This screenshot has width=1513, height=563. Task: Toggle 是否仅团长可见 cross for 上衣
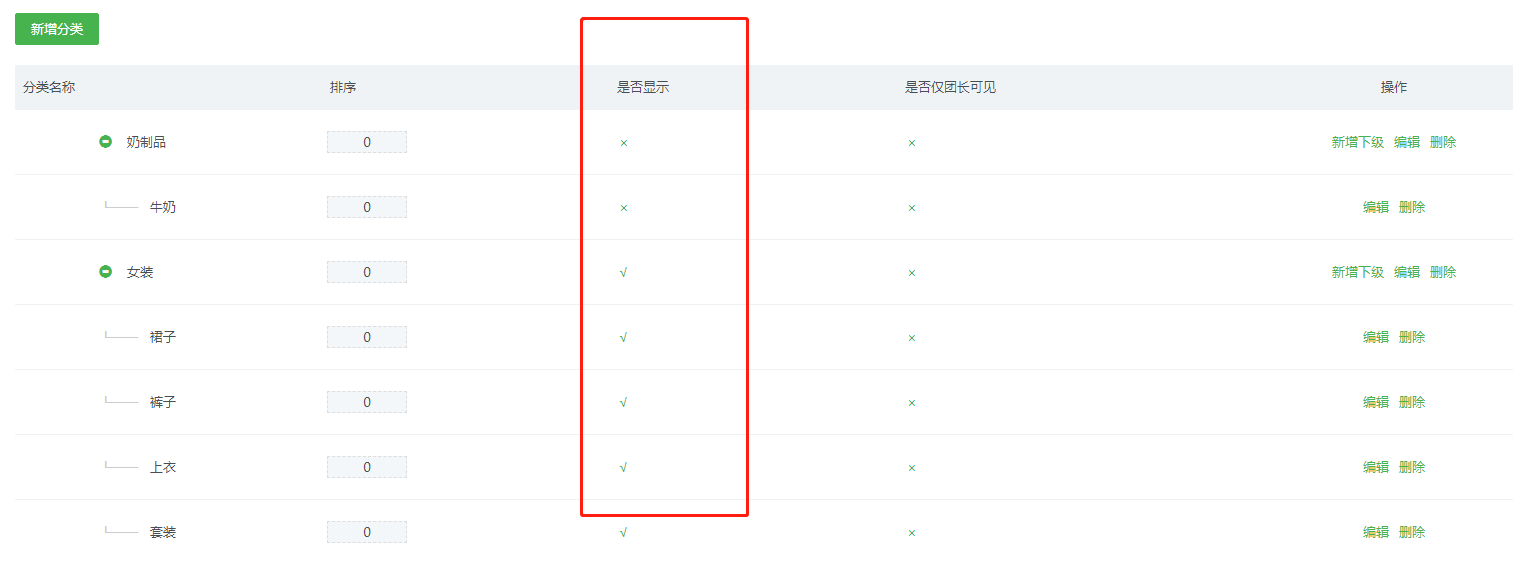pos(912,468)
